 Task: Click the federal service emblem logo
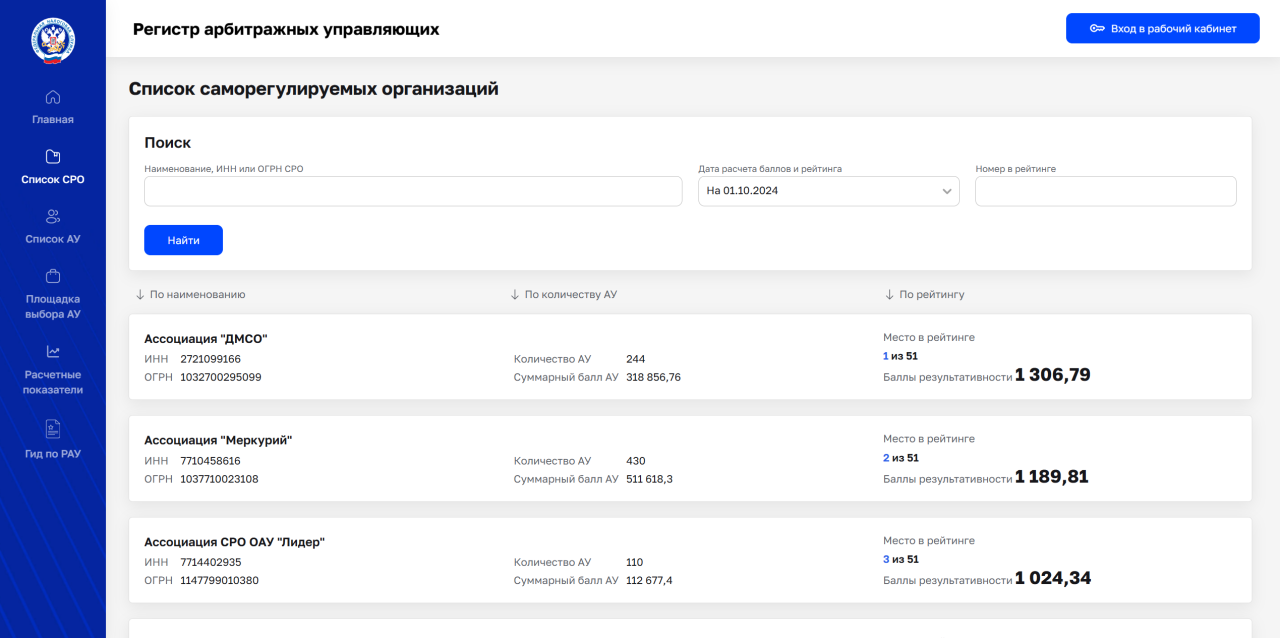(53, 40)
